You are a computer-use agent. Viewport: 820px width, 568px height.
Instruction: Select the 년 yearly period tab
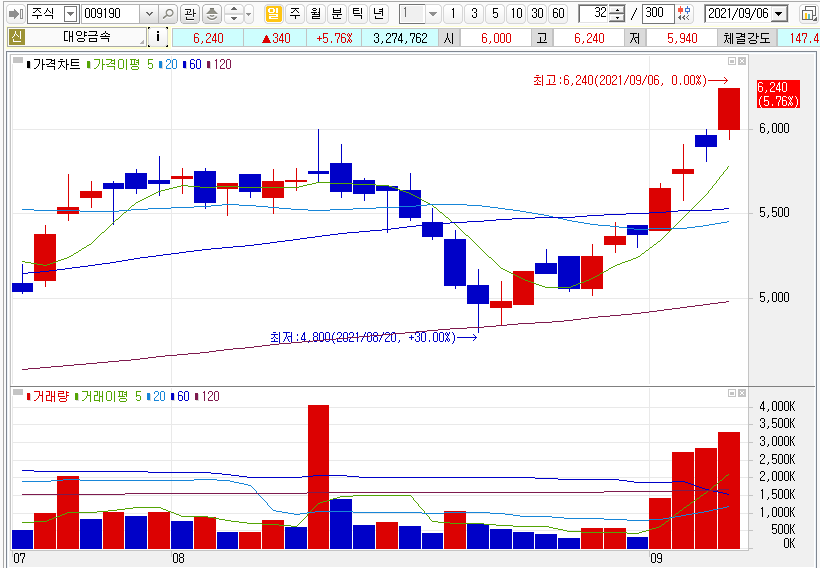pos(379,14)
